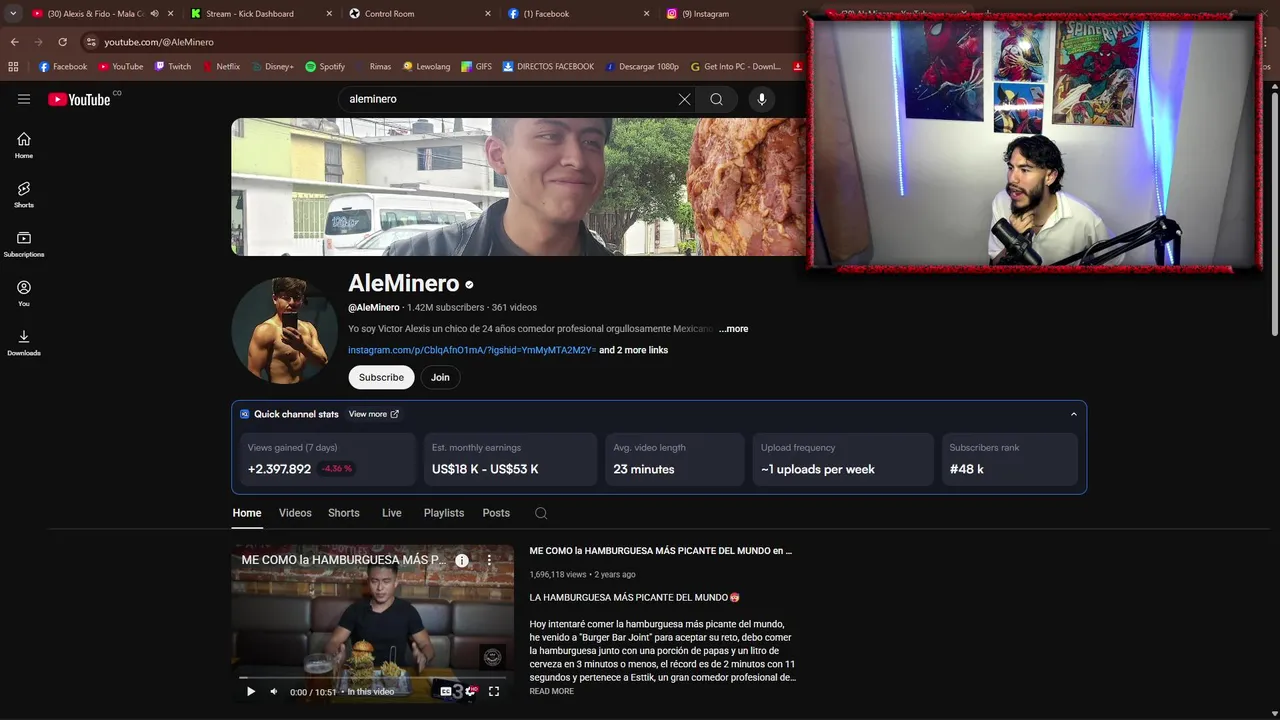
Task: Mute the featured video volume
Action: tap(274, 691)
